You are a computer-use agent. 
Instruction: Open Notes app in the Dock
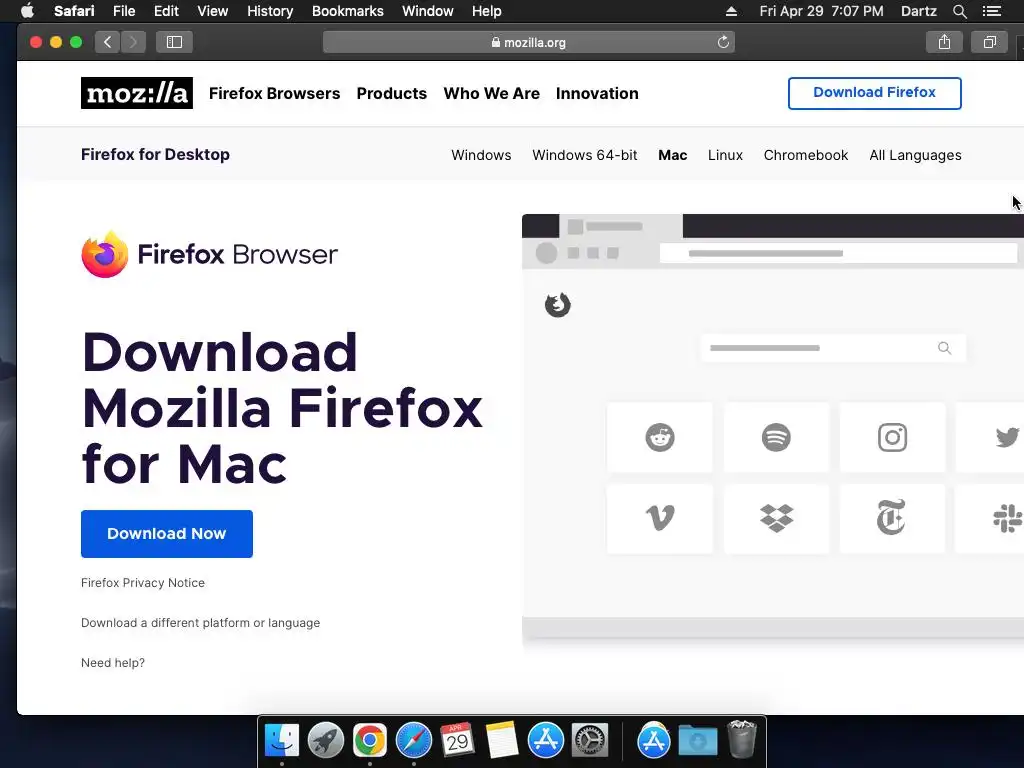(502, 740)
